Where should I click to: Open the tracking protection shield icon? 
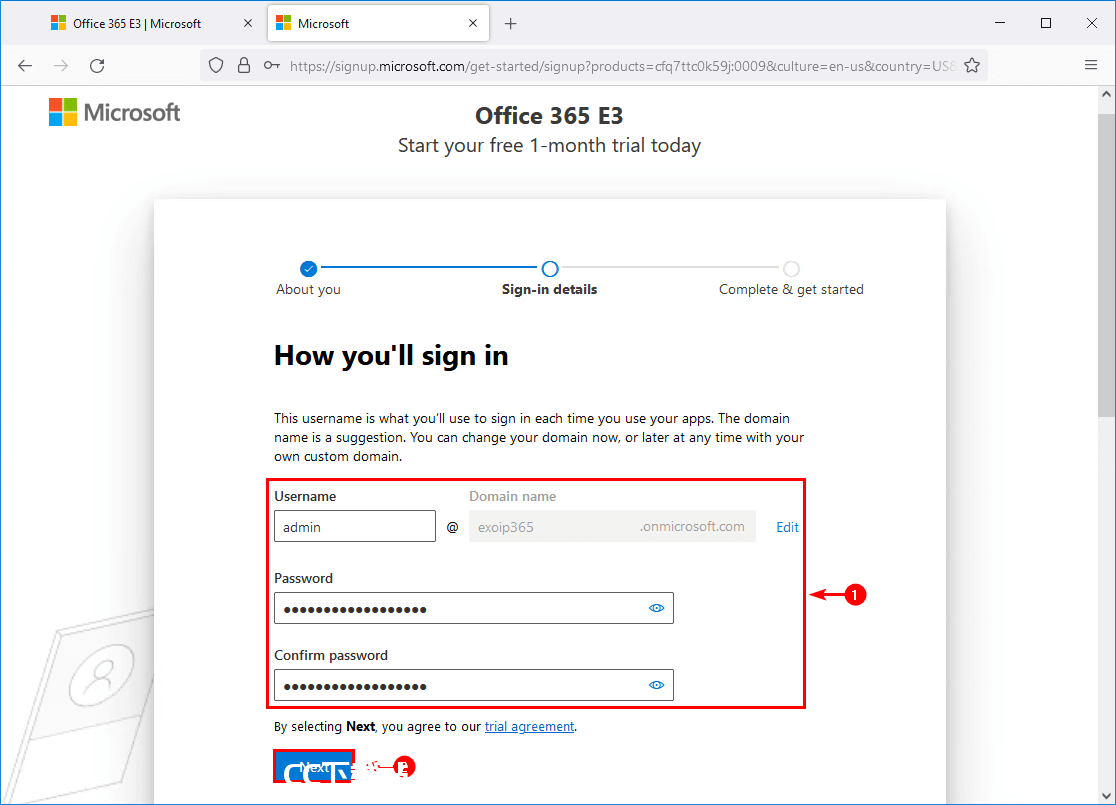click(x=216, y=66)
